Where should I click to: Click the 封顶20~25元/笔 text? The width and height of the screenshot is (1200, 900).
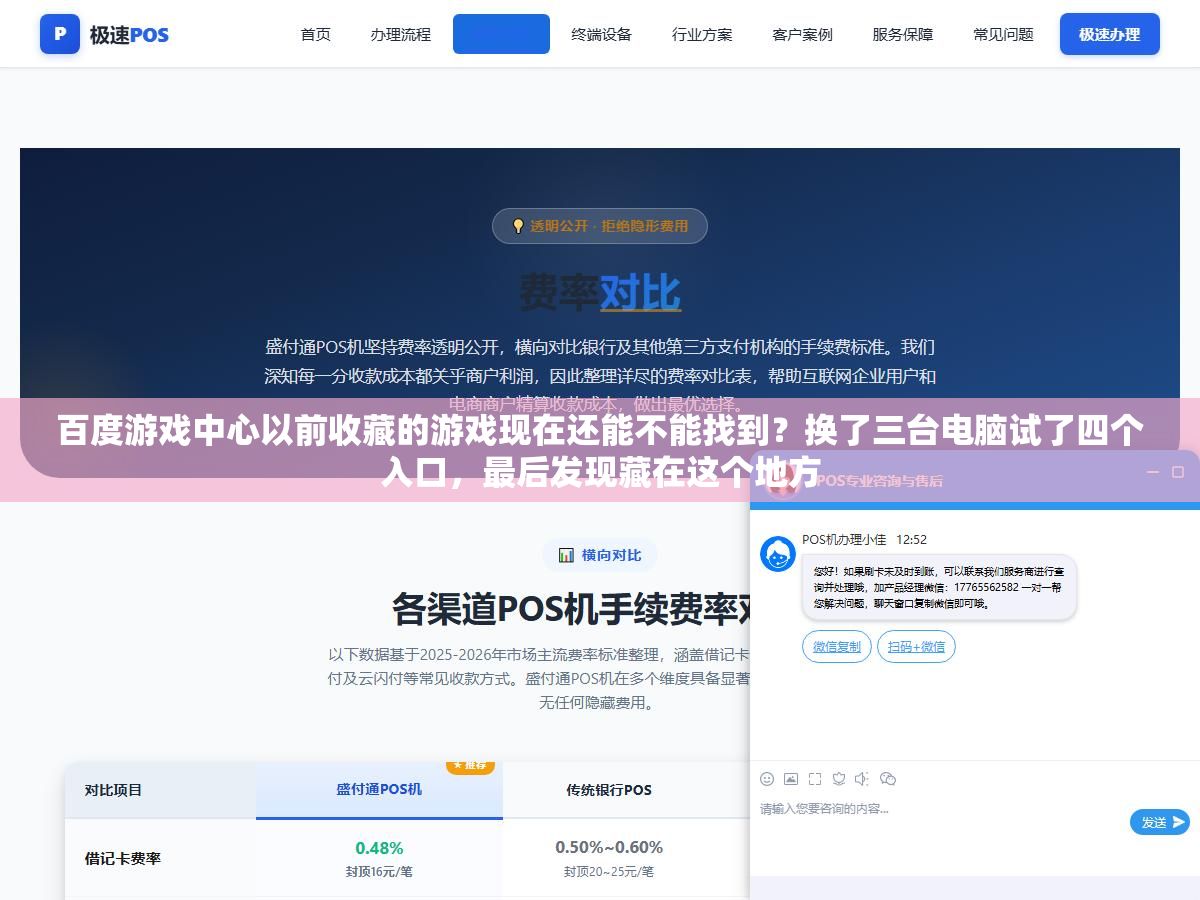point(609,872)
